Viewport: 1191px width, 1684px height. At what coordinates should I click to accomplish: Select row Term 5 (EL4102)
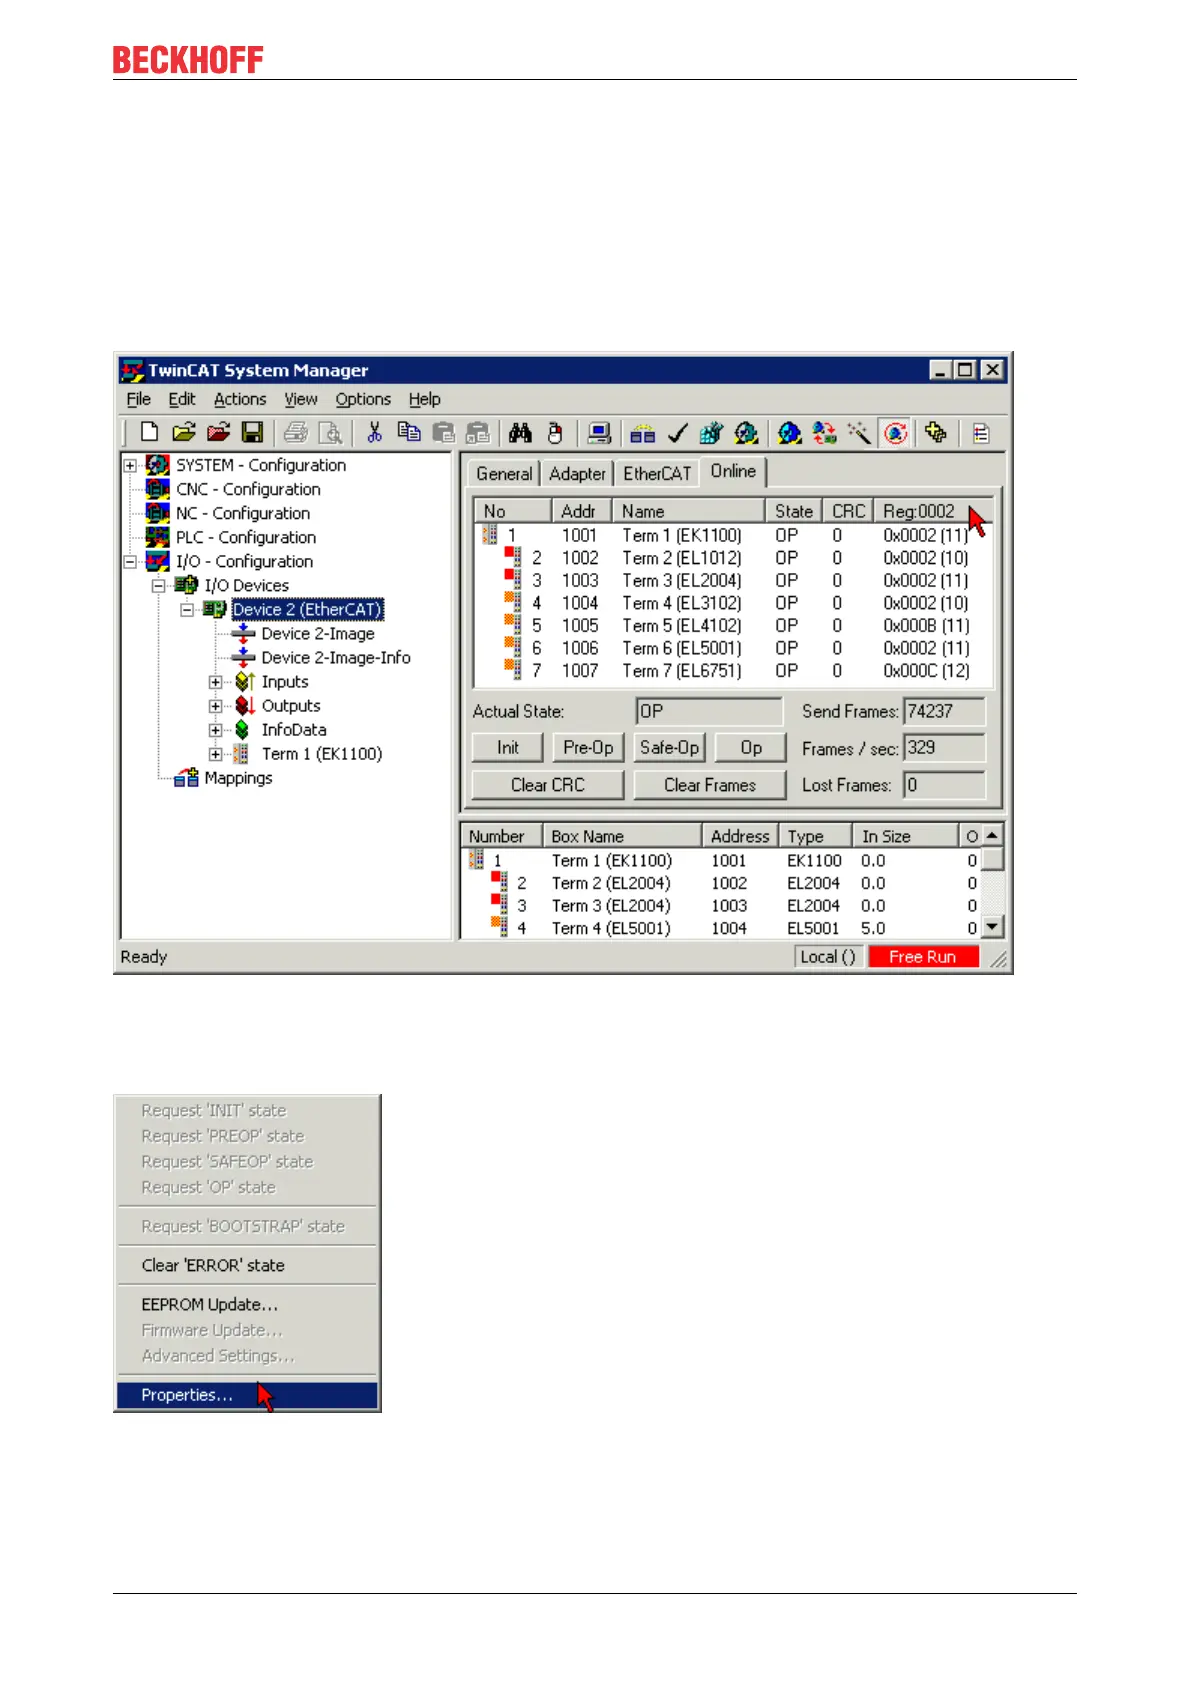click(733, 626)
